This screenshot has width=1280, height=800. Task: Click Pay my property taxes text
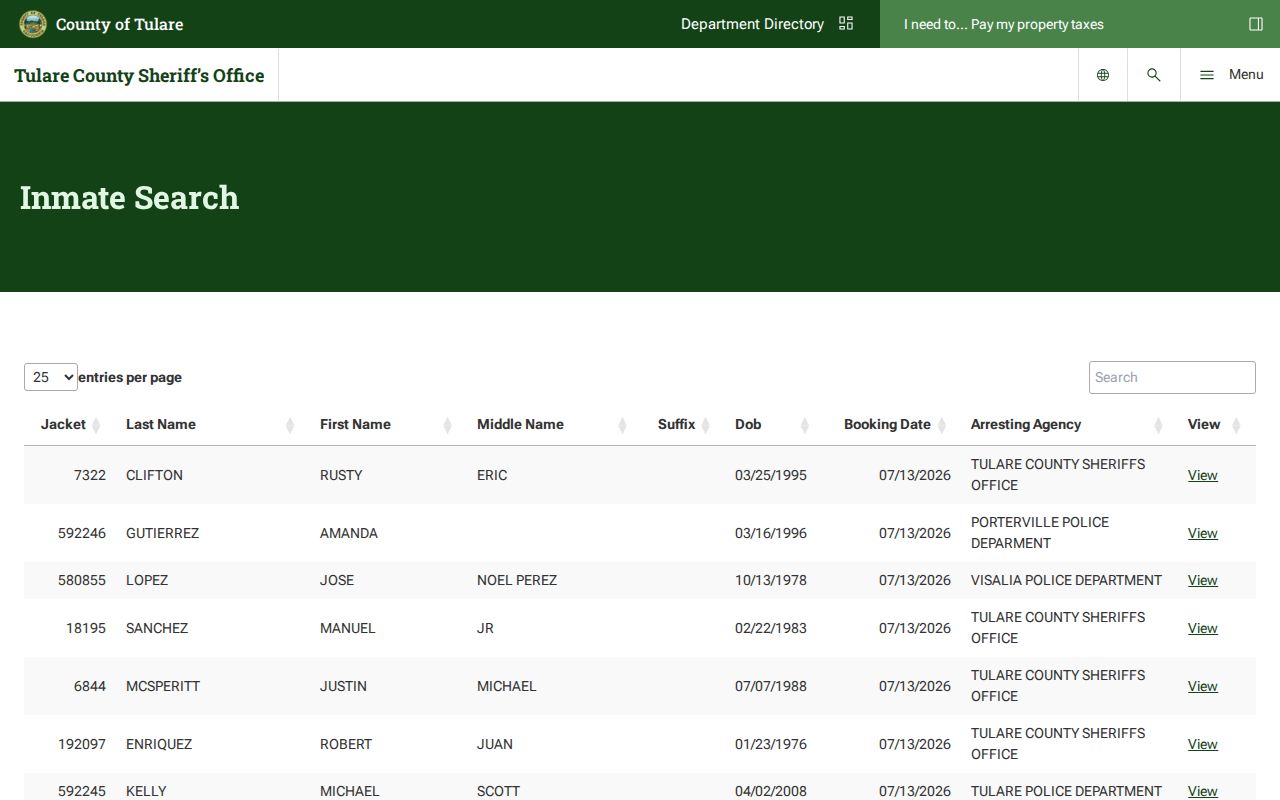[x=1037, y=24]
